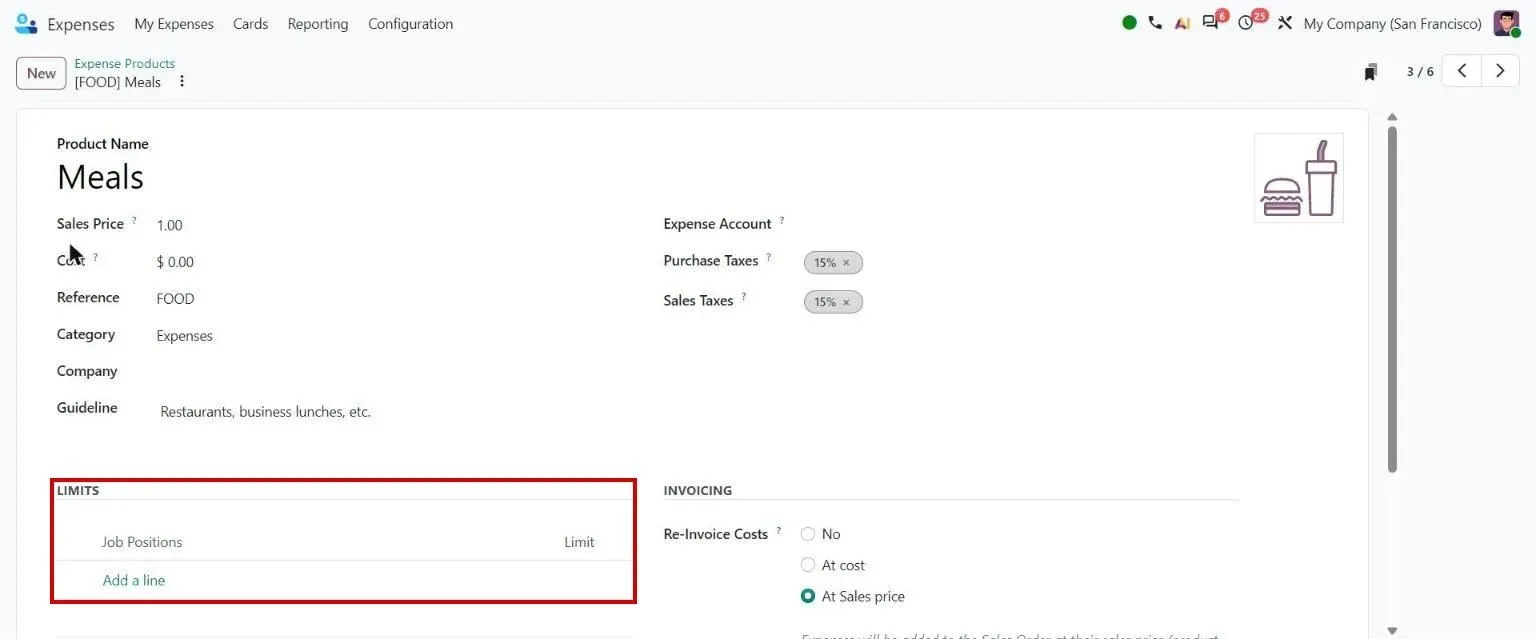The image size is (1536, 639).
Task: Select the At Sales price option
Action: pyautogui.click(x=808, y=596)
